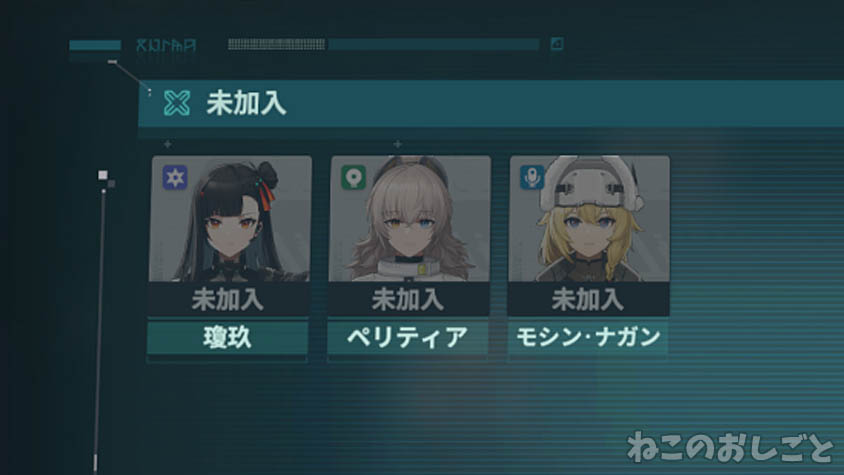
Task: Click 未加入 status under ペリティア portrait
Action: (x=409, y=299)
